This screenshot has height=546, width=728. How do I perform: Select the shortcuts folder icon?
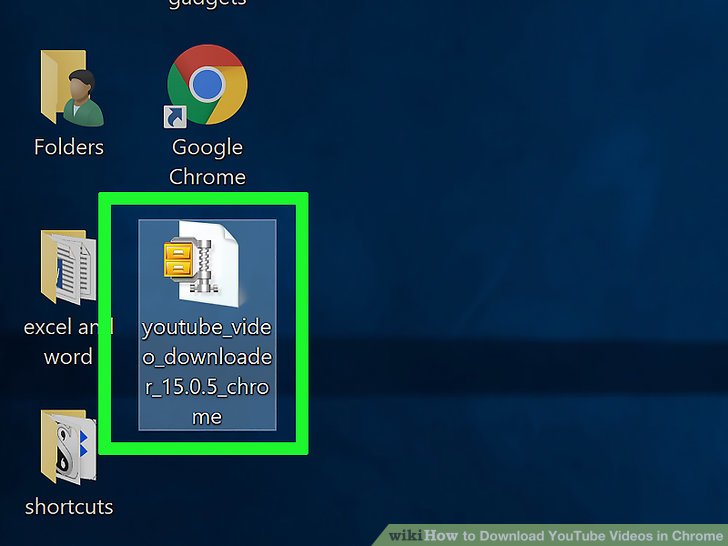pos(69,447)
